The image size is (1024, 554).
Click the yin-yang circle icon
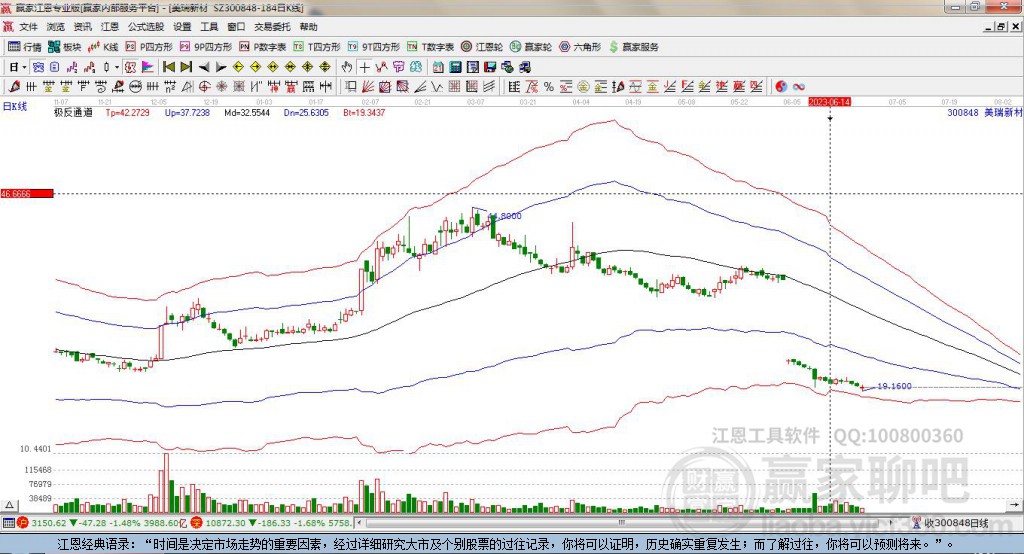(x=780, y=86)
